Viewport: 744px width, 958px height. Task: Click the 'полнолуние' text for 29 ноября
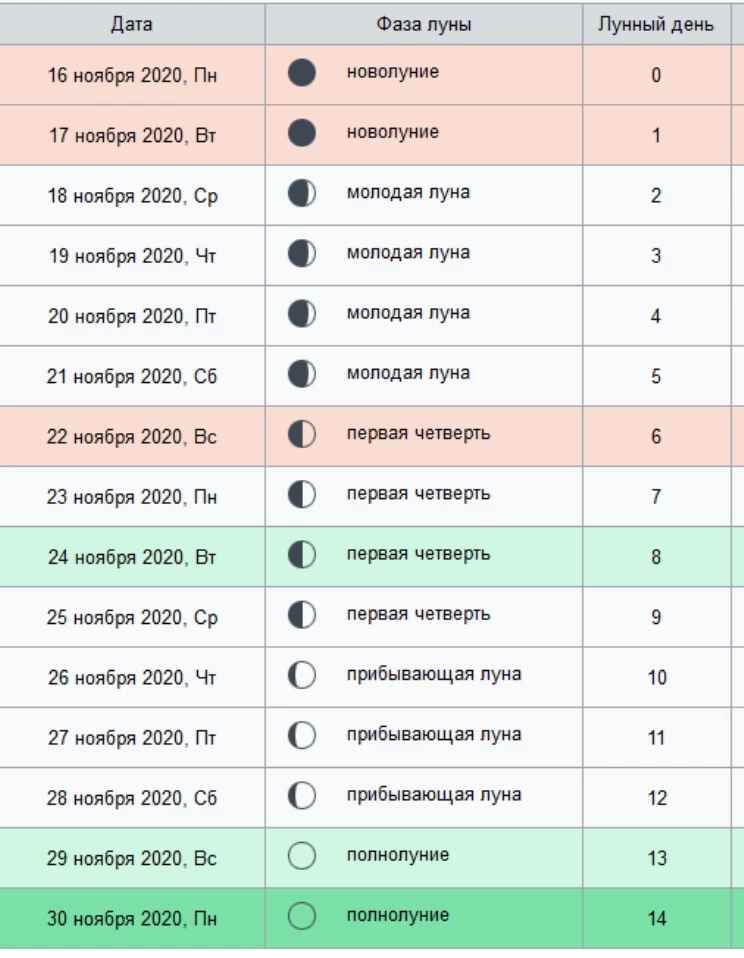[x=398, y=855]
